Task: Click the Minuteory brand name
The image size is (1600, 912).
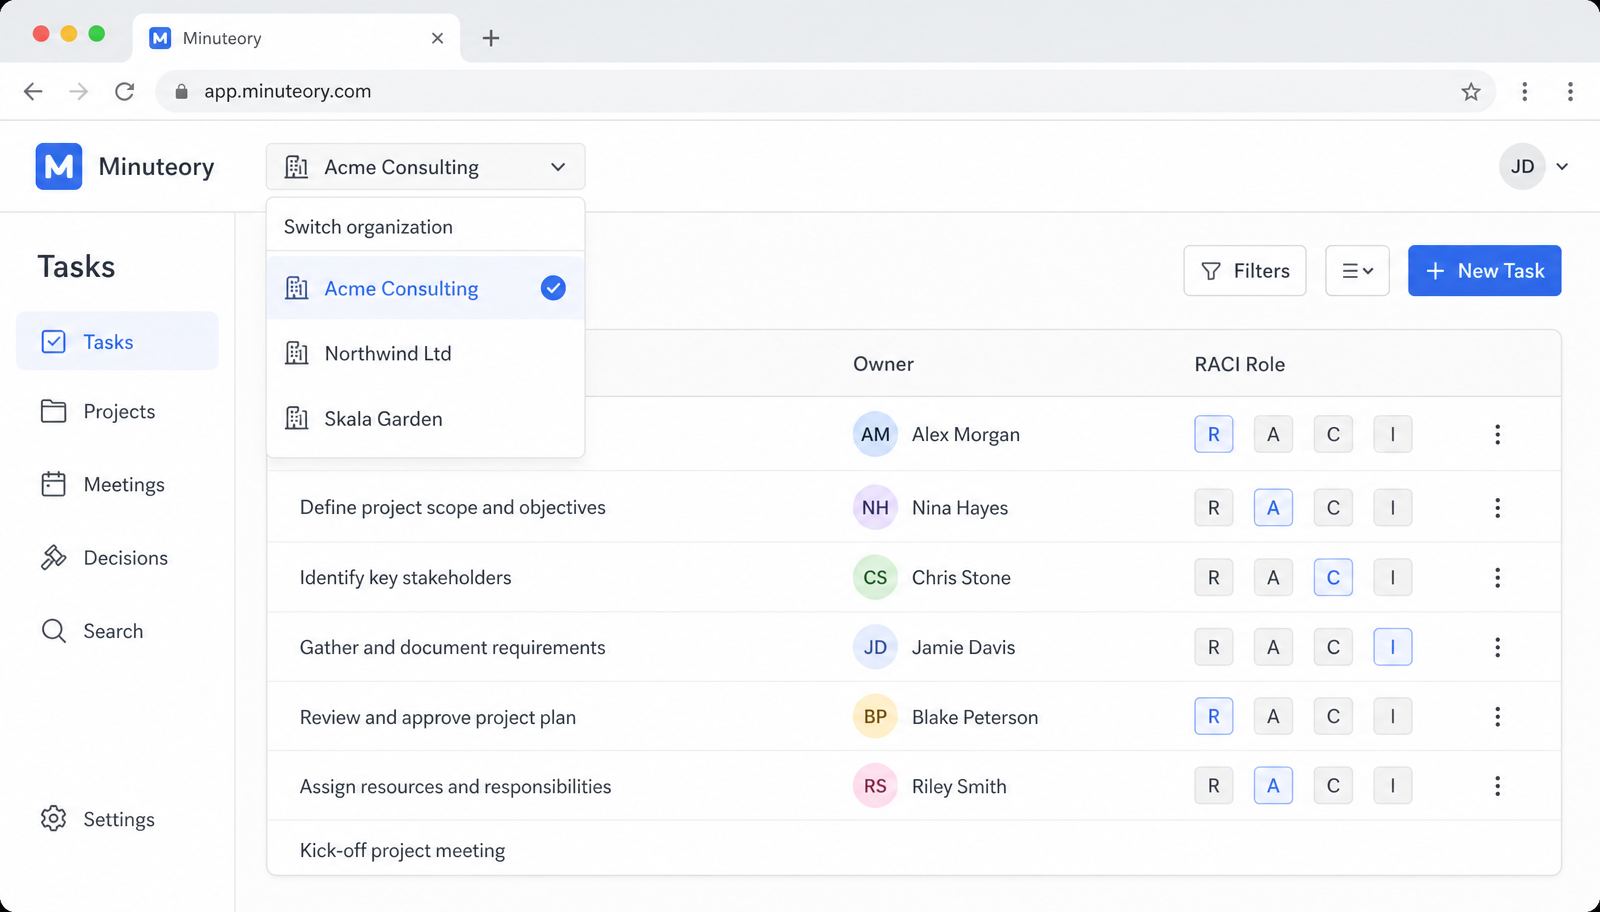Action: (x=156, y=166)
